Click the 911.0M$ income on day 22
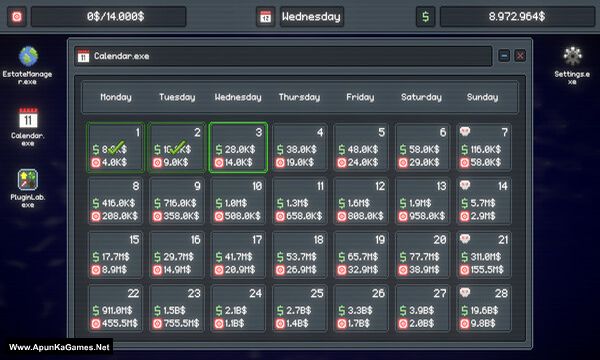This screenshot has height=360, width=600. coord(117,310)
